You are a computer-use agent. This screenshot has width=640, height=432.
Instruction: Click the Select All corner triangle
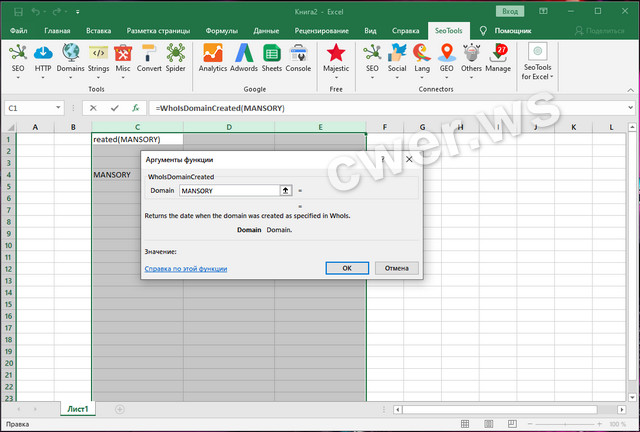pyautogui.click(x=10, y=127)
